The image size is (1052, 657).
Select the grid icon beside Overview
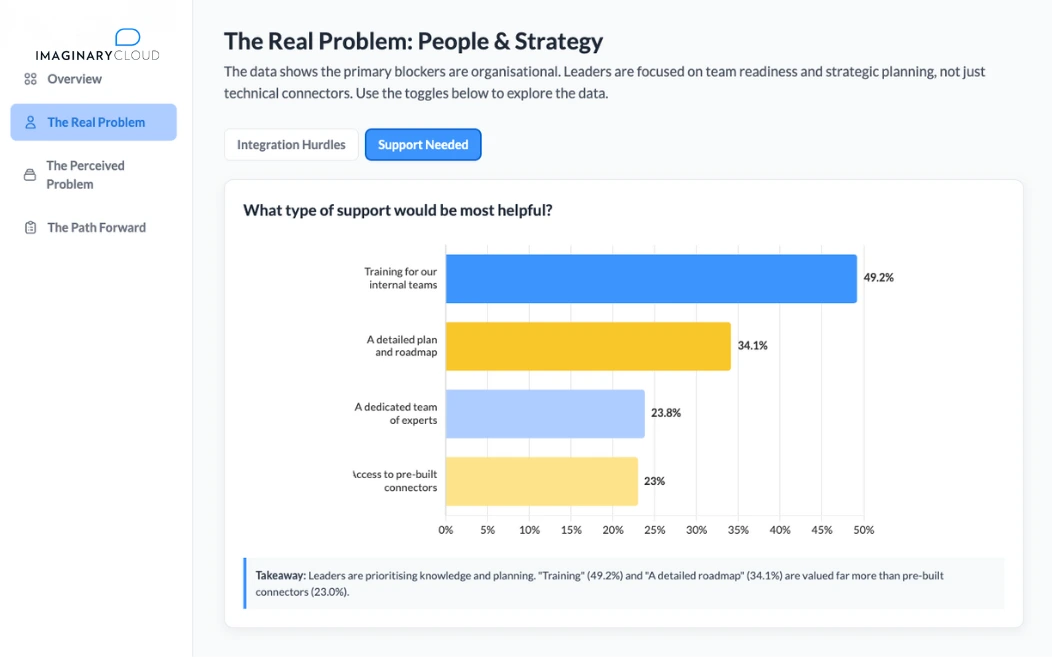click(30, 79)
